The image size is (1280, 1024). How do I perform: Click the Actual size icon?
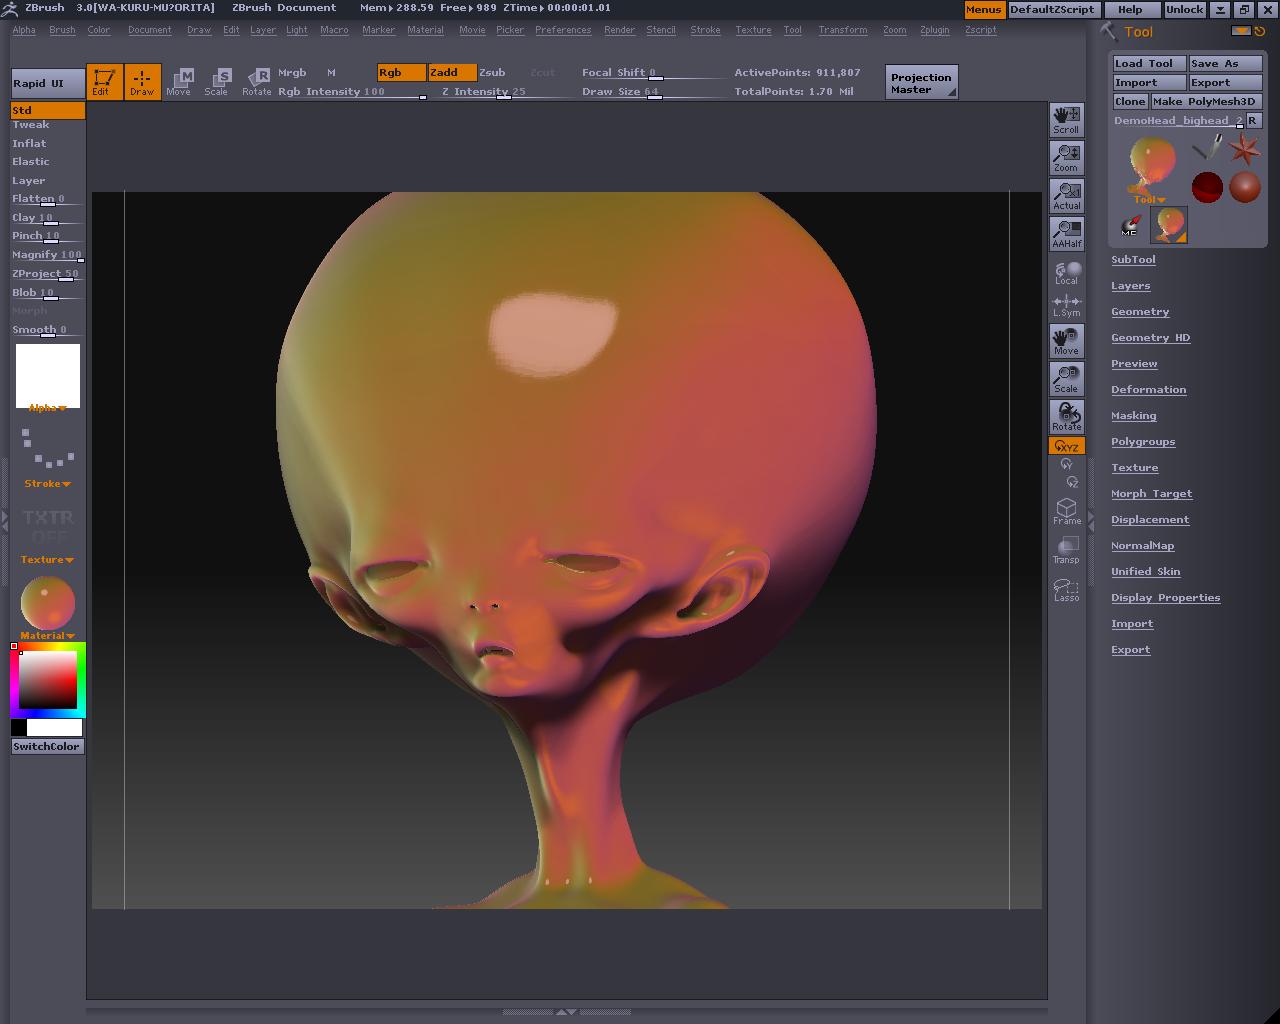click(1066, 196)
